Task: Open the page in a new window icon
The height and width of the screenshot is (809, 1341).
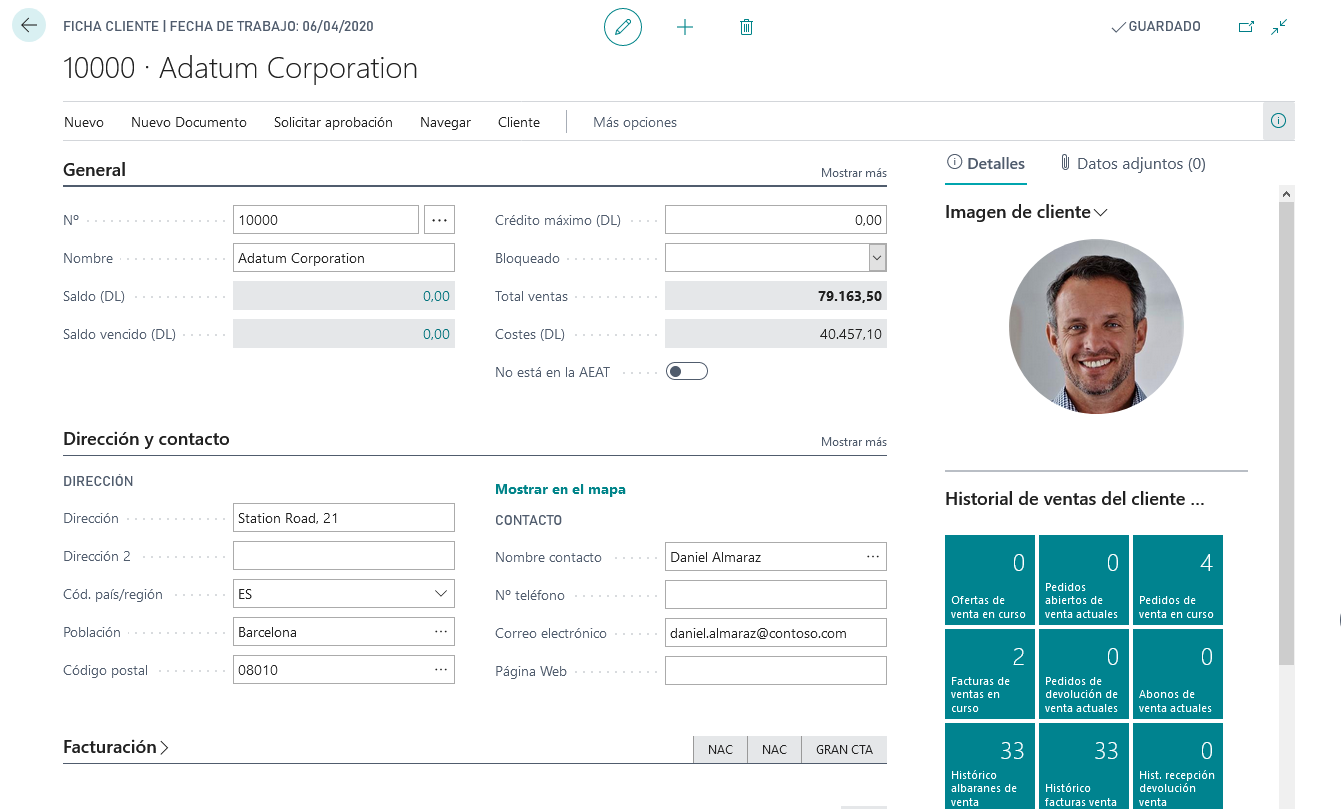Action: (1246, 27)
